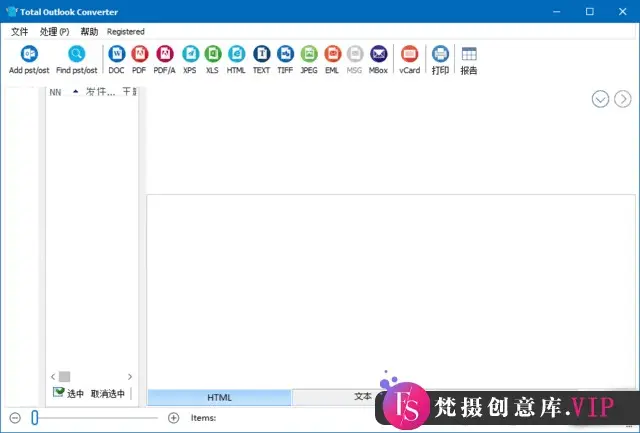
Task: Click the Registered menu label
Action: click(x=126, y=31)
